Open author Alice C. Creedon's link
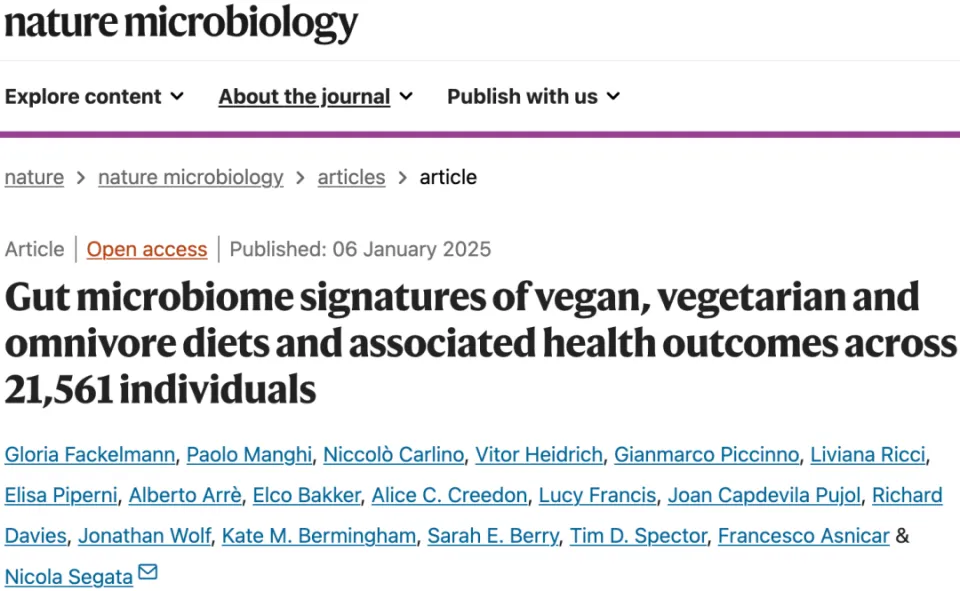960x591 pixels. (x=449, y=495)
